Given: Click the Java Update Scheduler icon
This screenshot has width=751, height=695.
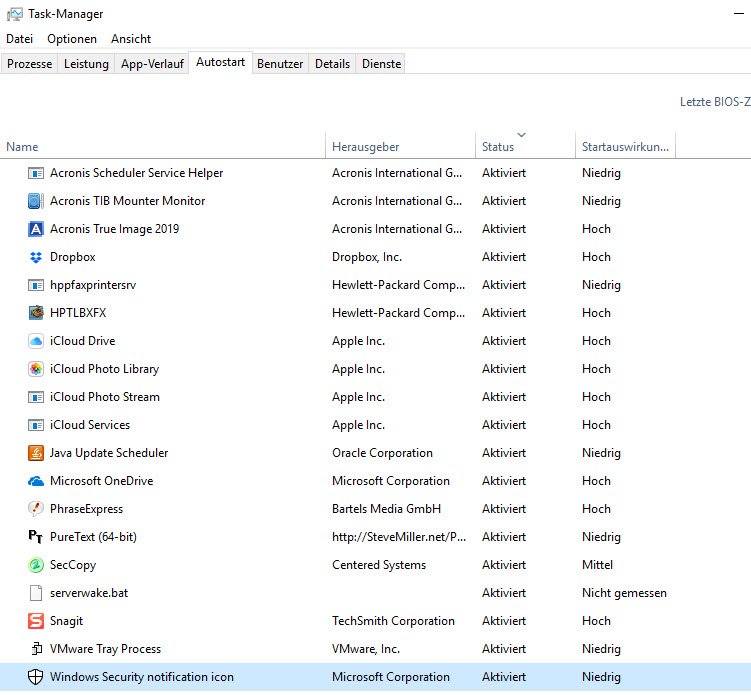Looking at the screenshot, I should [x=36, y=453].
